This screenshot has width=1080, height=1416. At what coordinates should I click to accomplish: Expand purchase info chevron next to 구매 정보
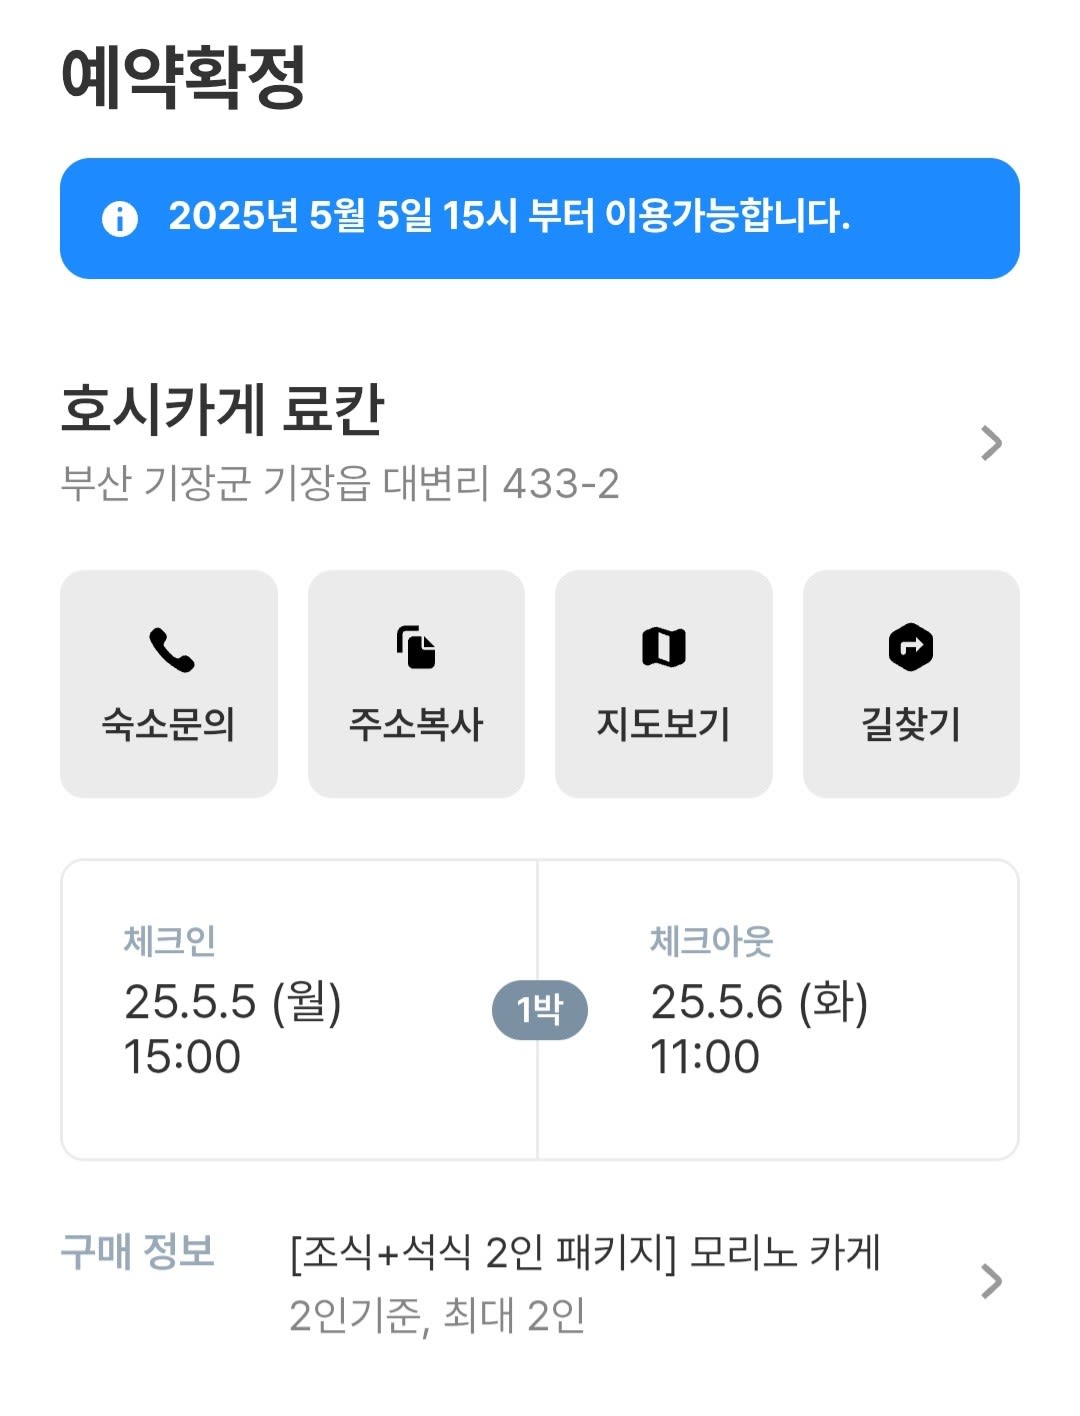coord(991,1281)
